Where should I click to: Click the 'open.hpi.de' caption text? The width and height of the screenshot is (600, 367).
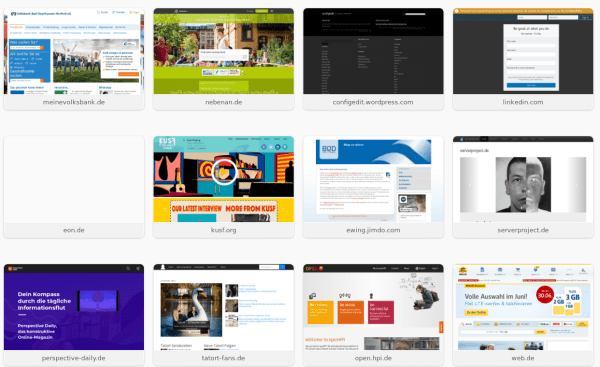[373, 358]
